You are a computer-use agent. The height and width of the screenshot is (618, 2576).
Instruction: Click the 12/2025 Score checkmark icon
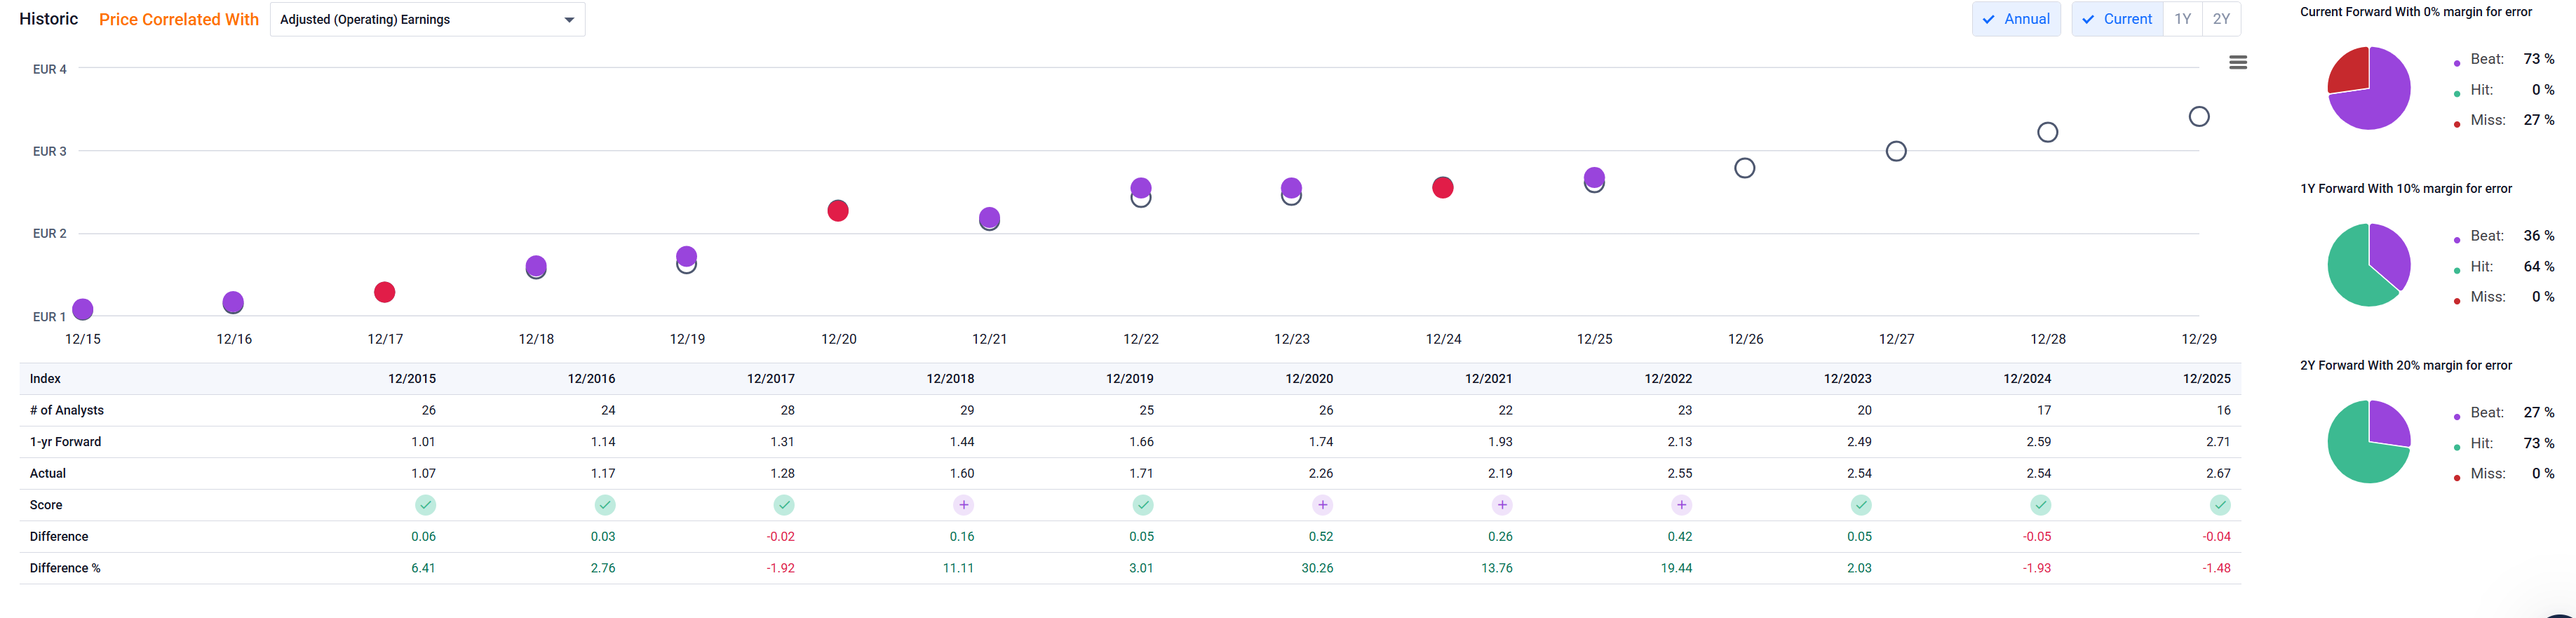(x=2220, y=505)
